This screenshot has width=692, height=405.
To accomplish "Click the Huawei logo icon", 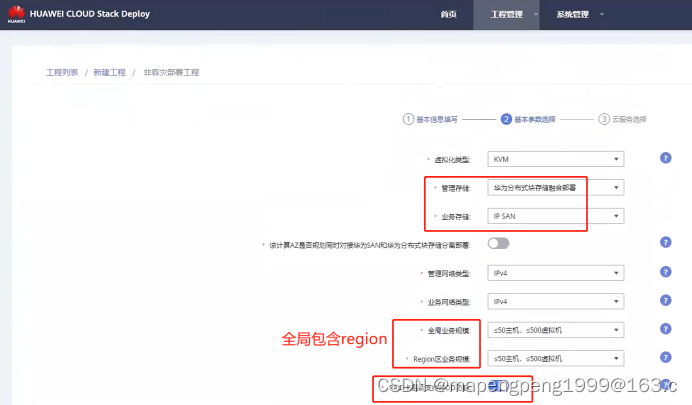I will point(16,14).
